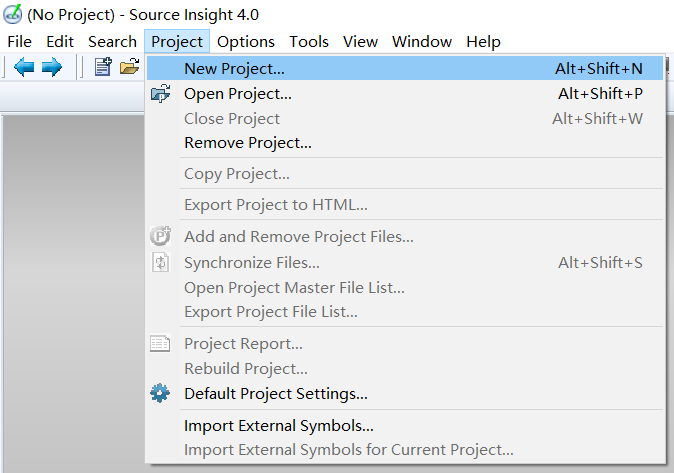Viewport: 674px width, 473px height.
Task: Click the blue Go Back arrow icon
Action: 24,68
